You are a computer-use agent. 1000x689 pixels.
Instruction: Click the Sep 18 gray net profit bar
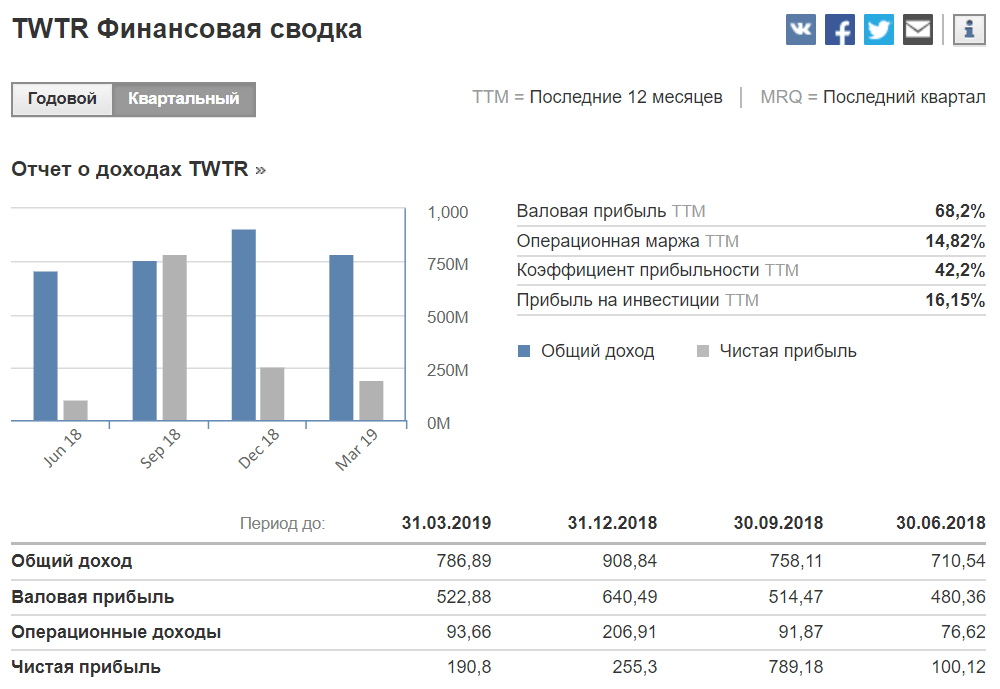click(x=174, y=337)
